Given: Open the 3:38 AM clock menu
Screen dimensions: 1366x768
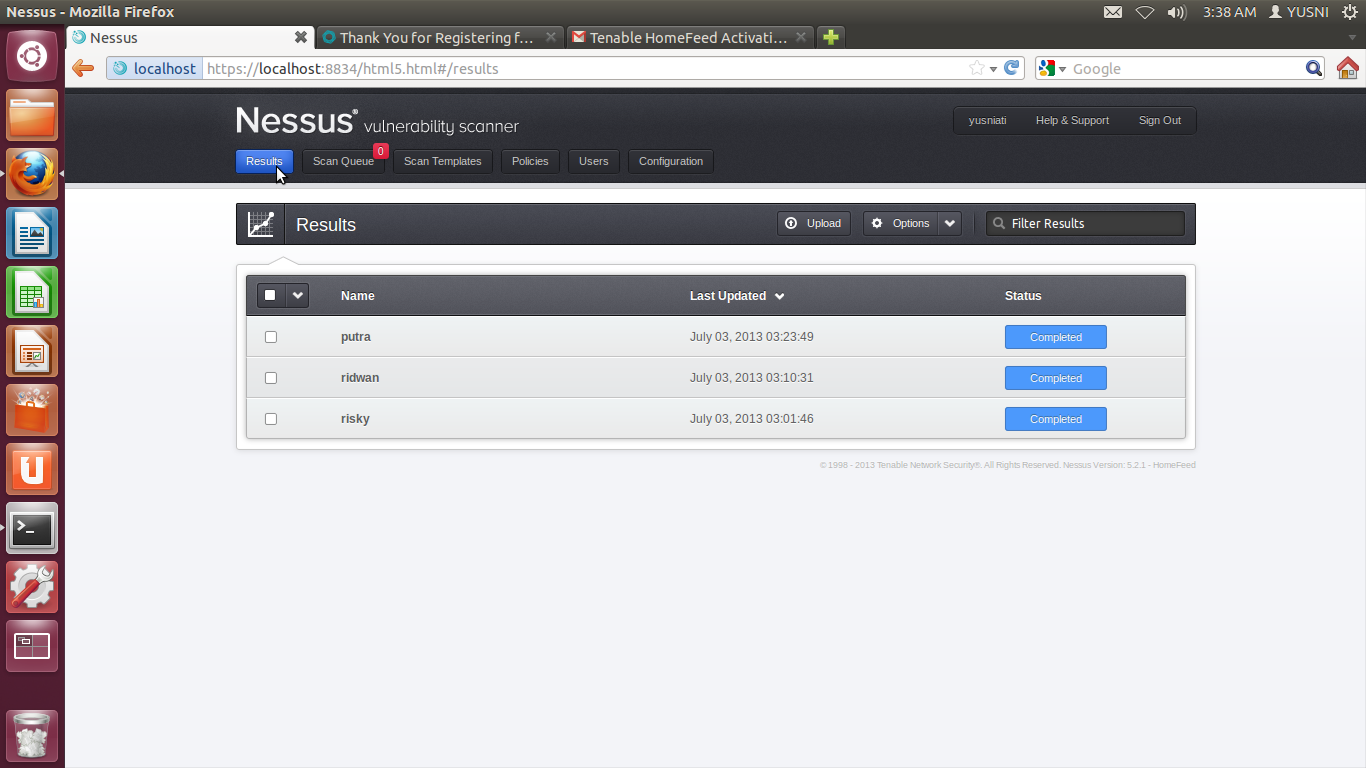Looking at the screenshot, I should pos(1230,12).
